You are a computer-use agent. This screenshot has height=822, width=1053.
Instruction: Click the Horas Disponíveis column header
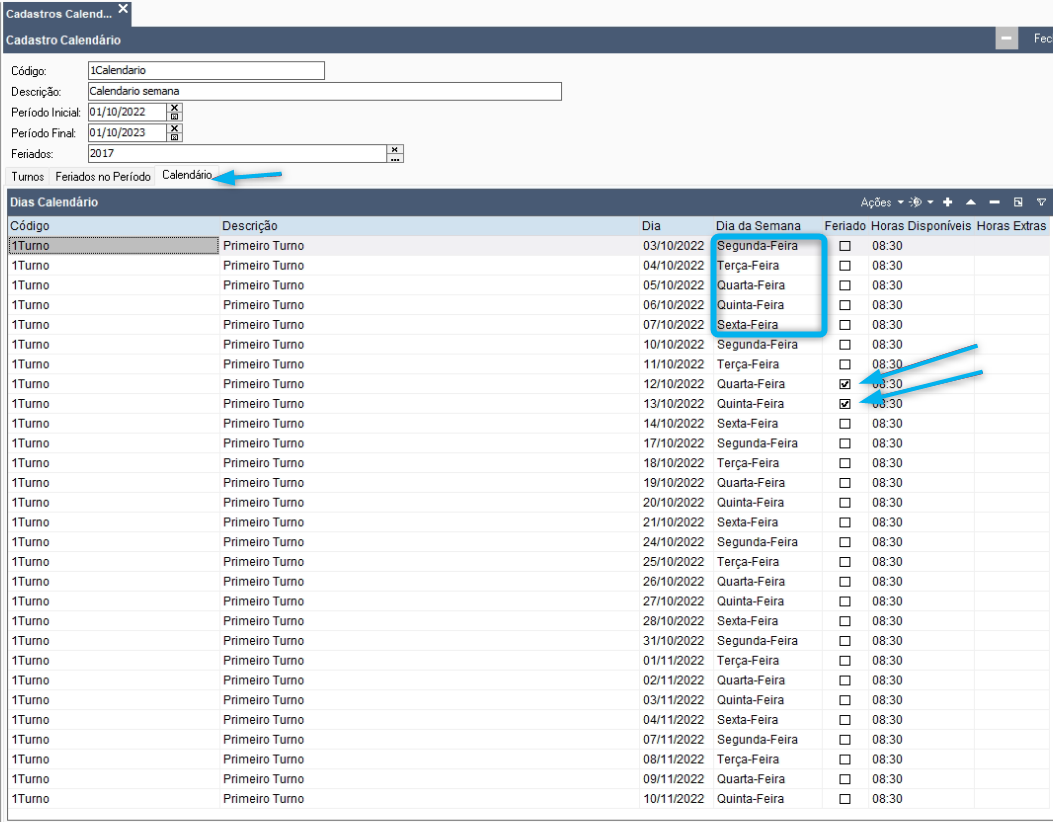tap(921, 226)
